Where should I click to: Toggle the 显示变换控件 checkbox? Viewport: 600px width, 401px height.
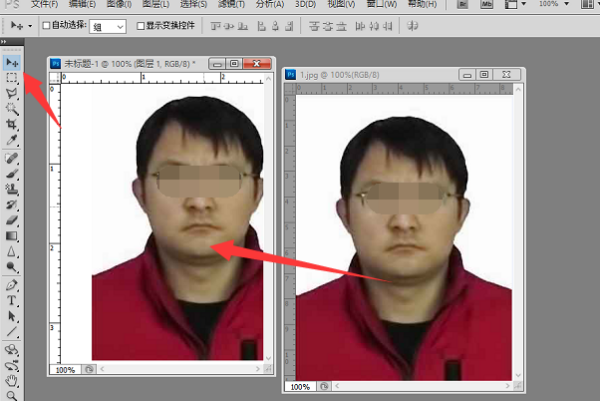141,24
